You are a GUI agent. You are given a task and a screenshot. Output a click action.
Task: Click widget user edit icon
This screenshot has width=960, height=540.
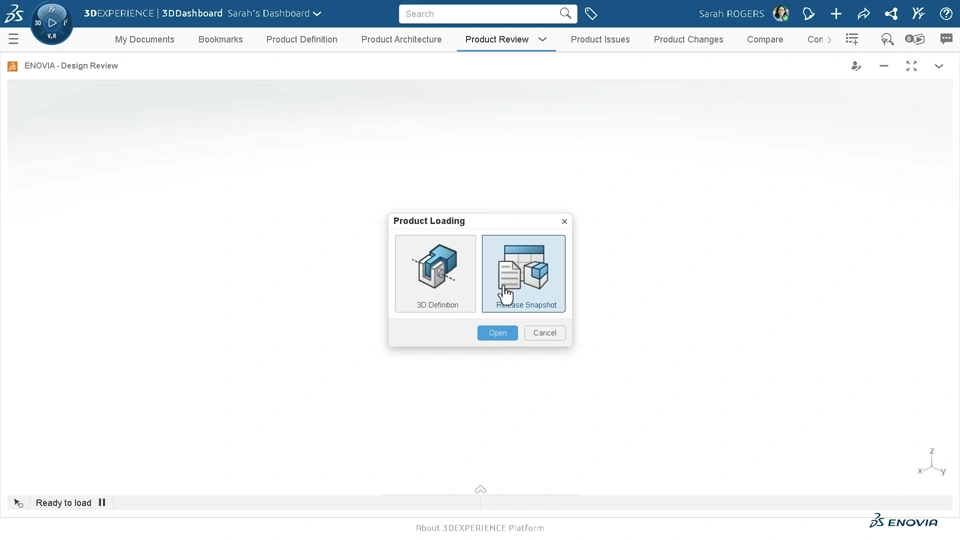pos(856,66)
